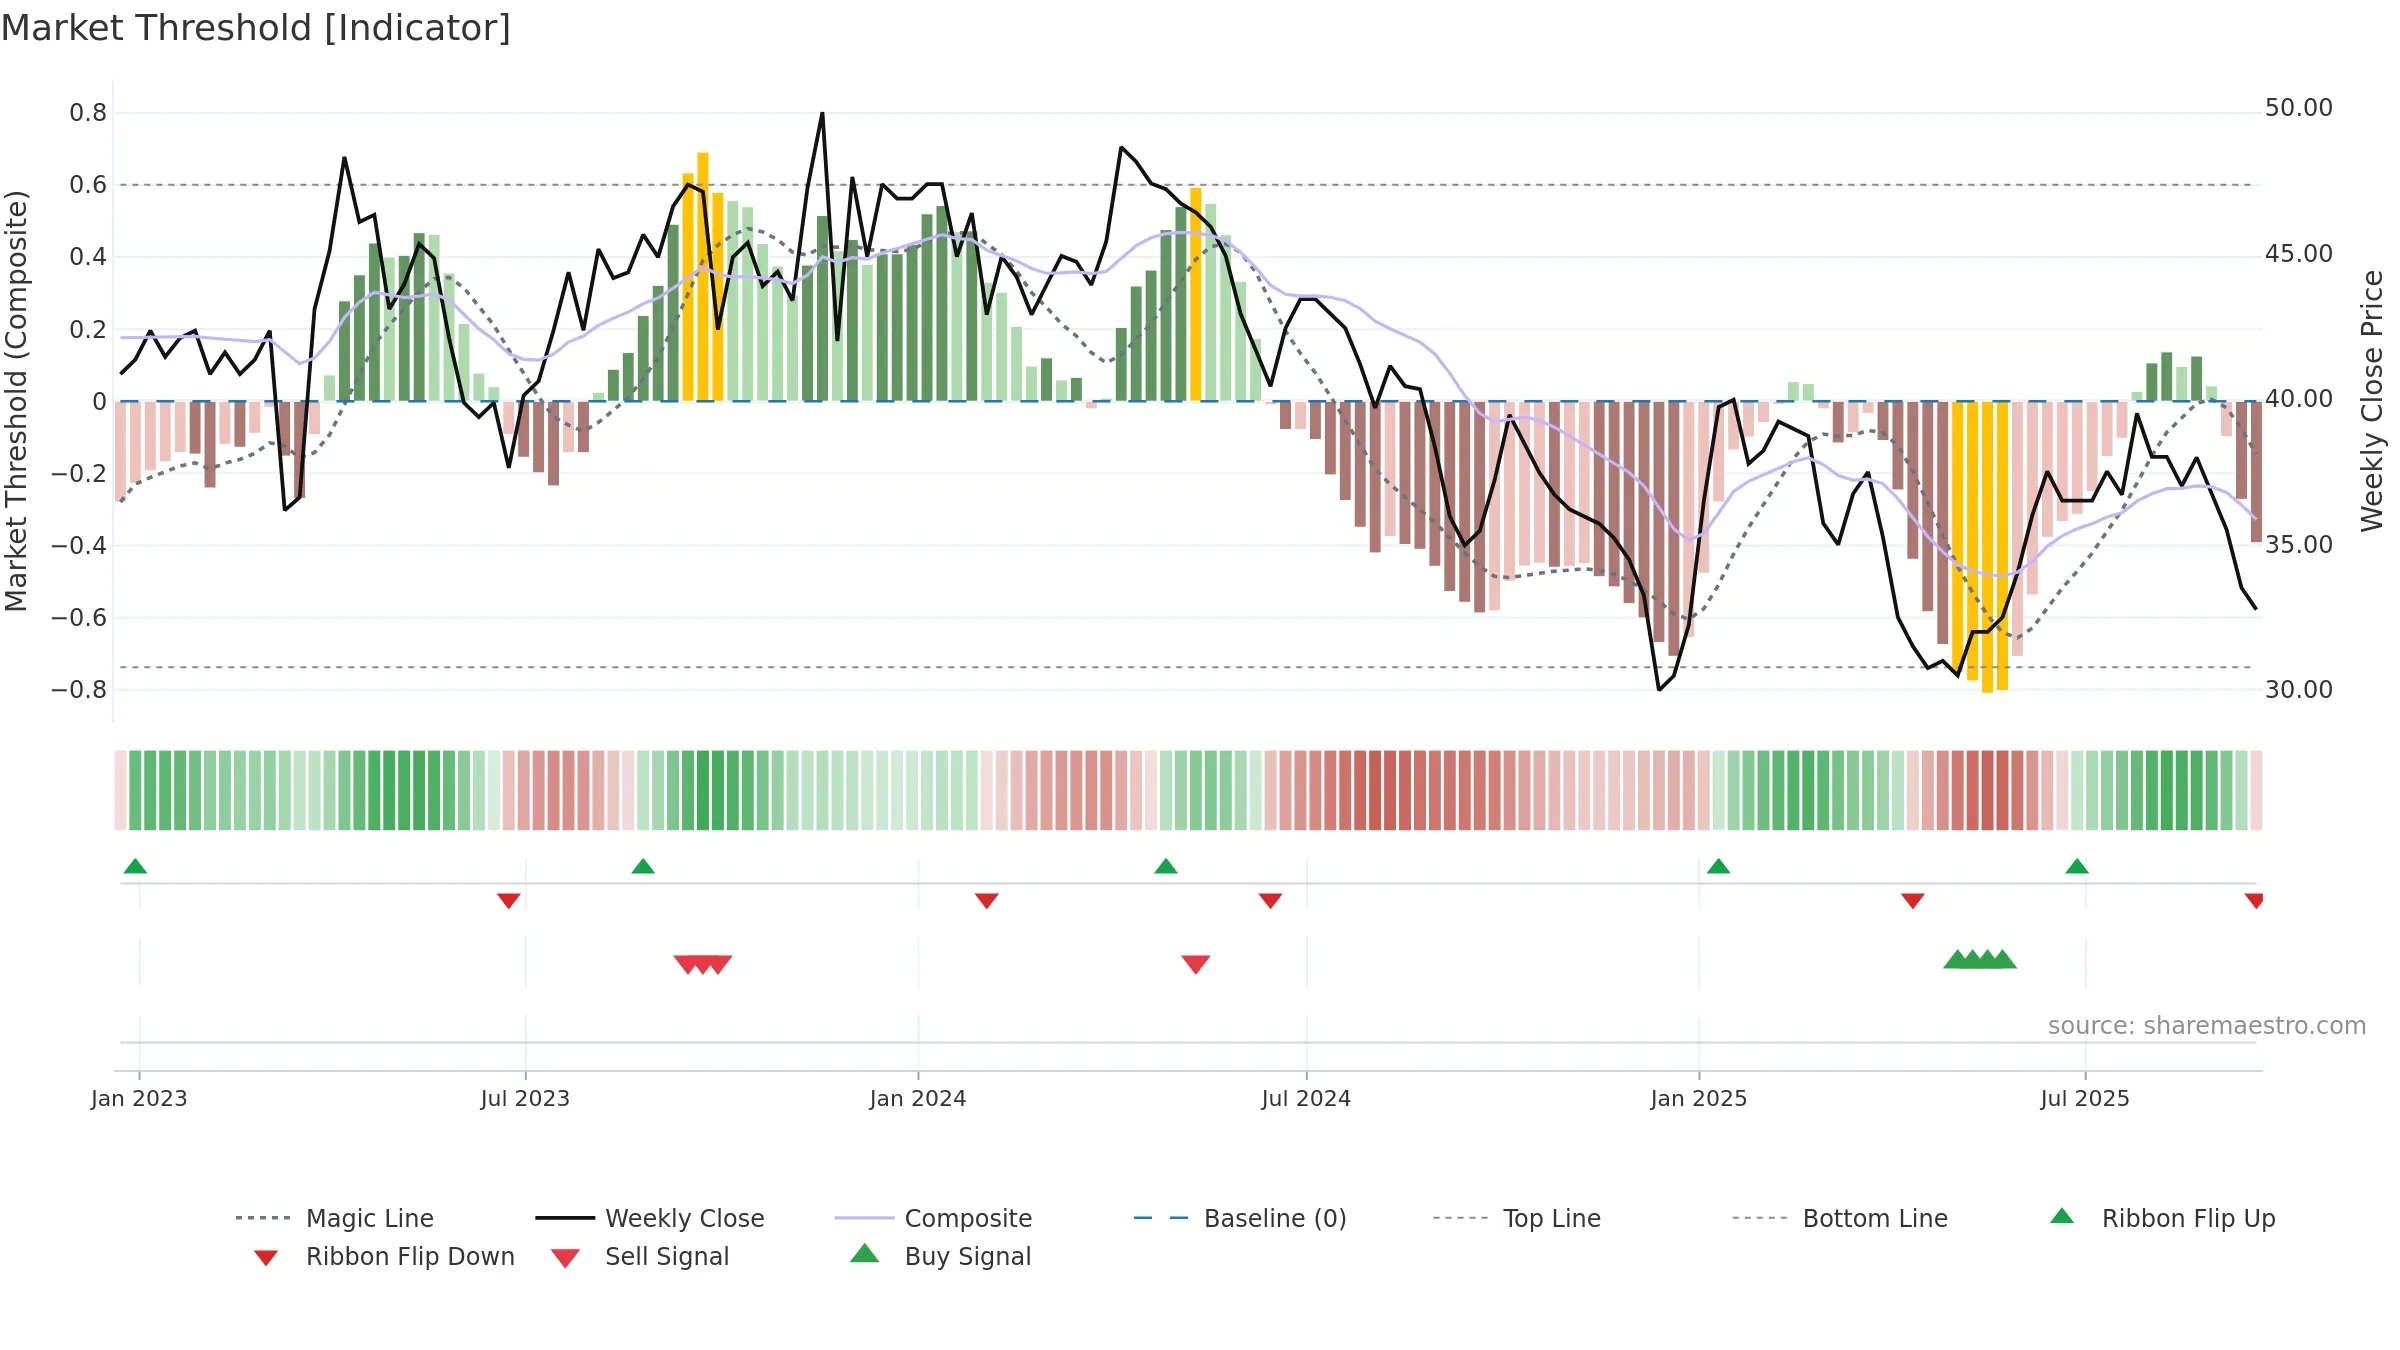
Task: Click the ribbon flip up marker around April 2024
Action: click(1166, 866)
